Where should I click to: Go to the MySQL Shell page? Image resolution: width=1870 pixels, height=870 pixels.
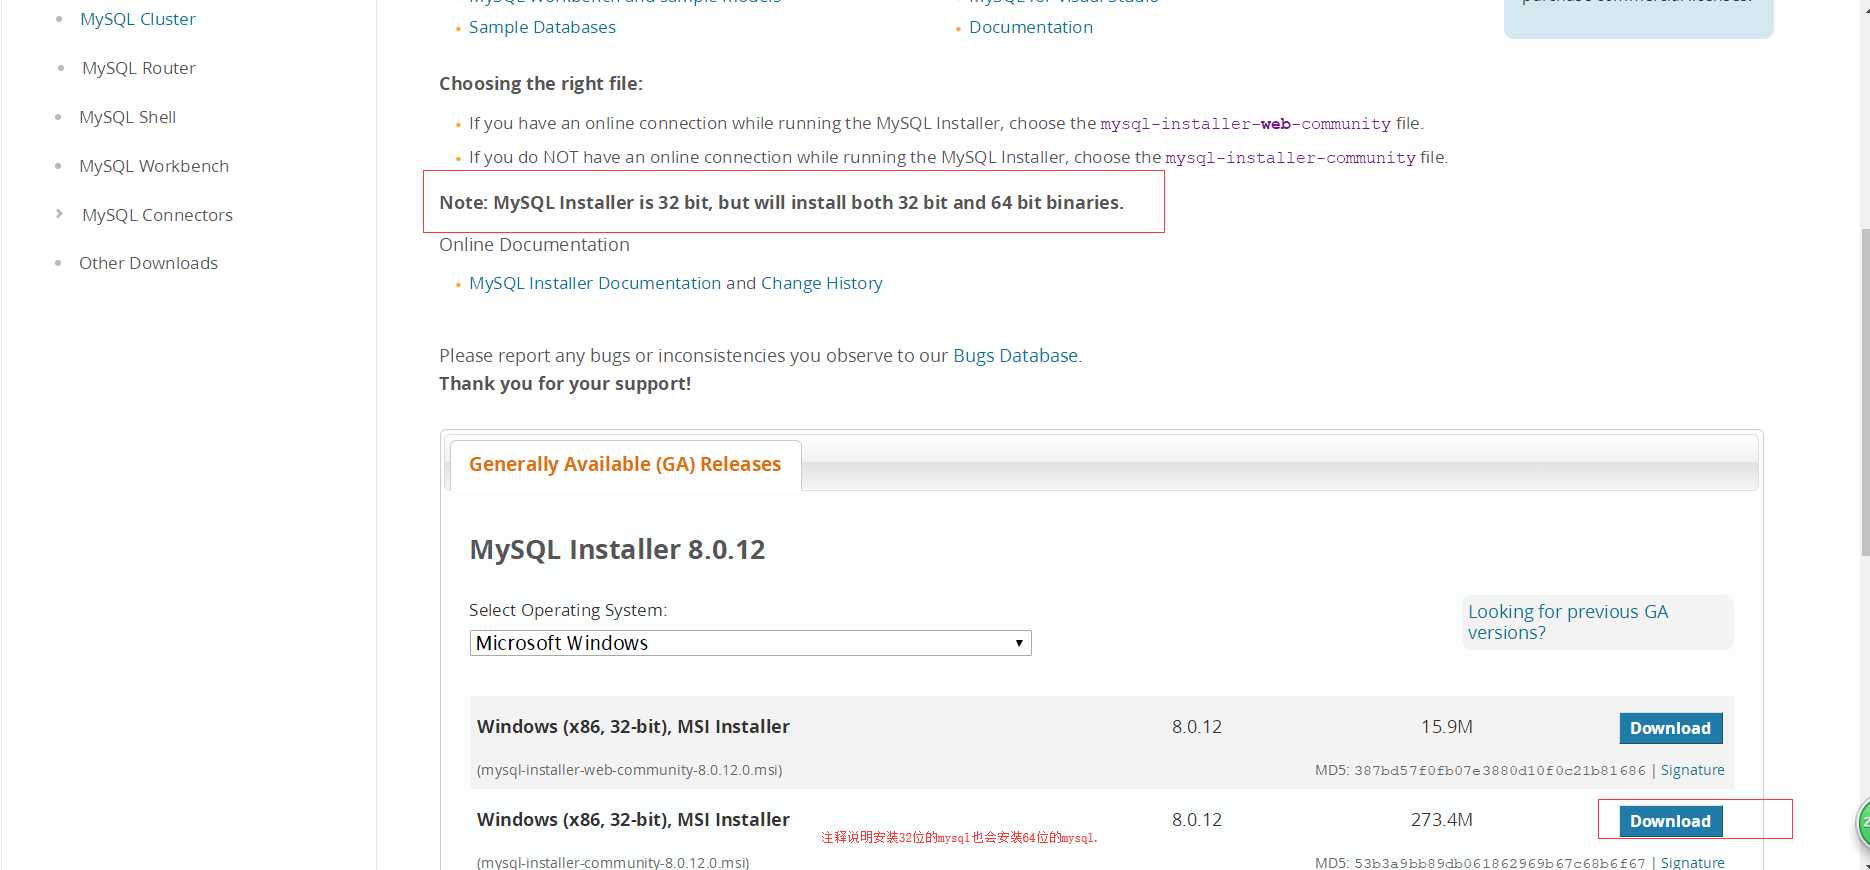[x=128, y=117]
